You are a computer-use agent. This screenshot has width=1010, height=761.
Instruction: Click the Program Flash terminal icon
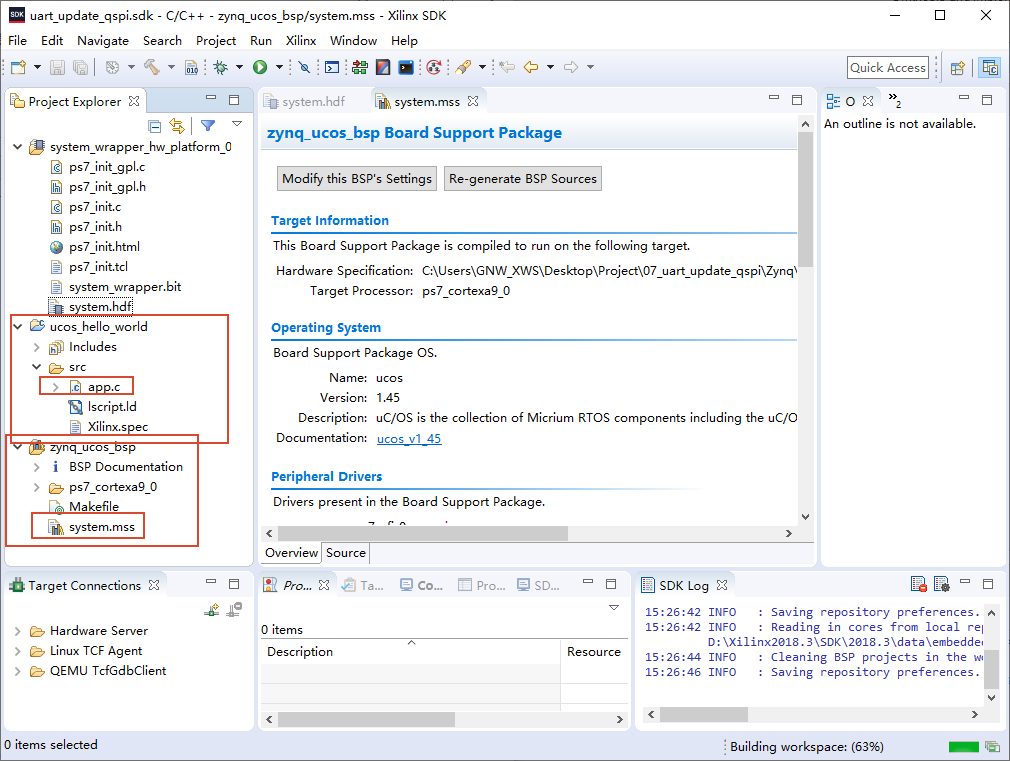(x=406, y=67)
